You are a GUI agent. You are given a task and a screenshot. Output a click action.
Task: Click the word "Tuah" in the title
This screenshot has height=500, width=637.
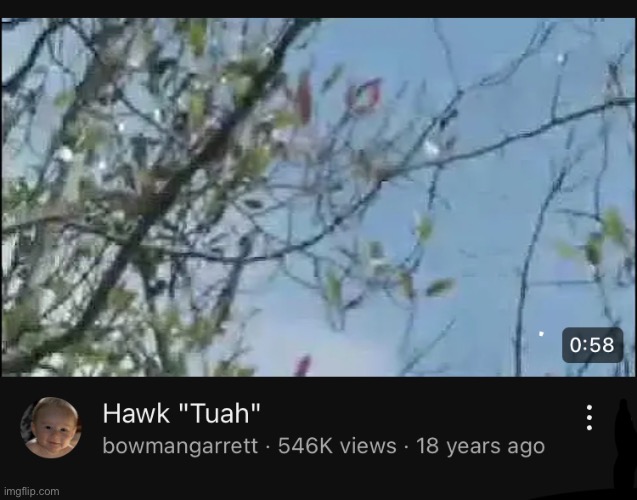point(219,413)
